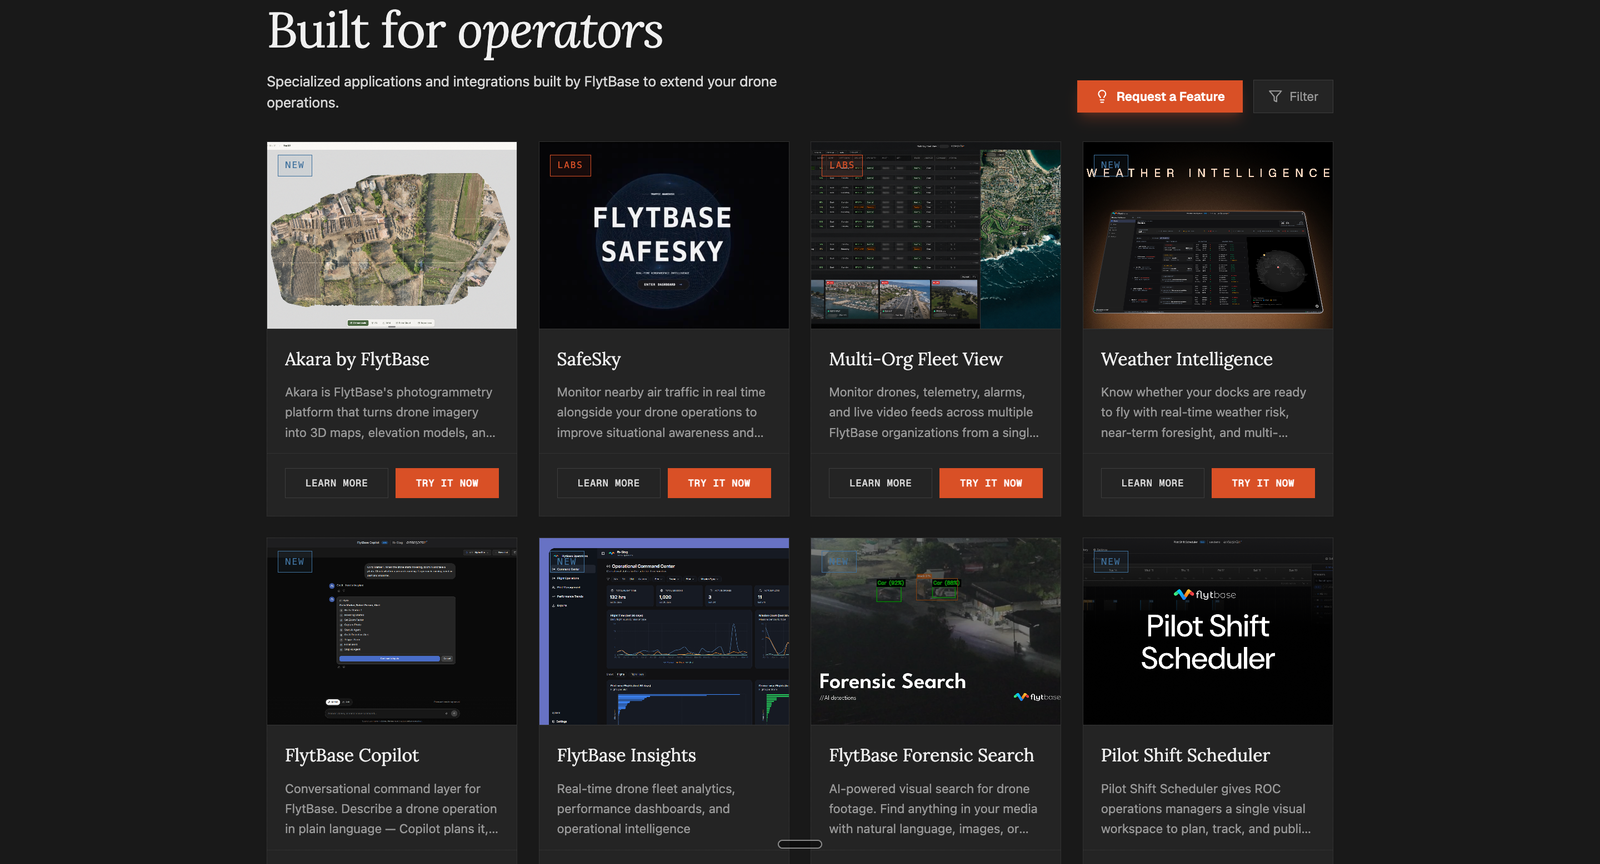Open the Forensic Search thumbnail image

pos(936,631)
